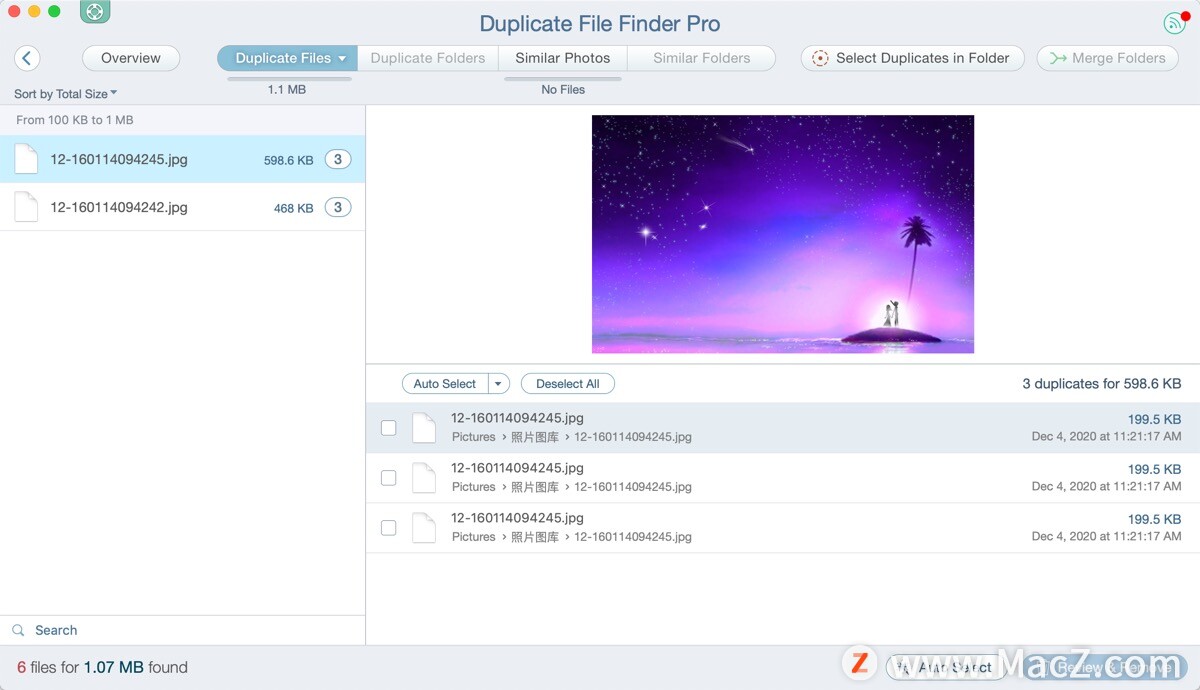The height and width of the screenshot is (690, 1200).
Task: Click the Duplicate File Finder Pro title
Action: click(x=600, y=24)
